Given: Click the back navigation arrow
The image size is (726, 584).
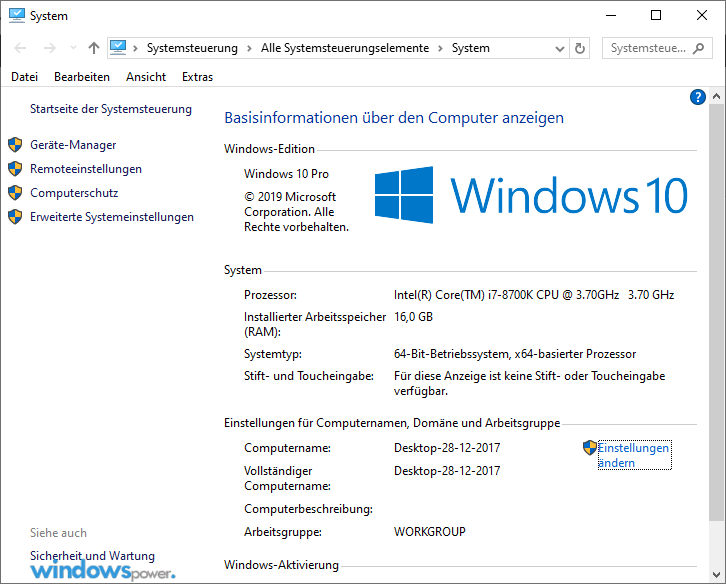Looking at the screenshot, I should [21, 48].
